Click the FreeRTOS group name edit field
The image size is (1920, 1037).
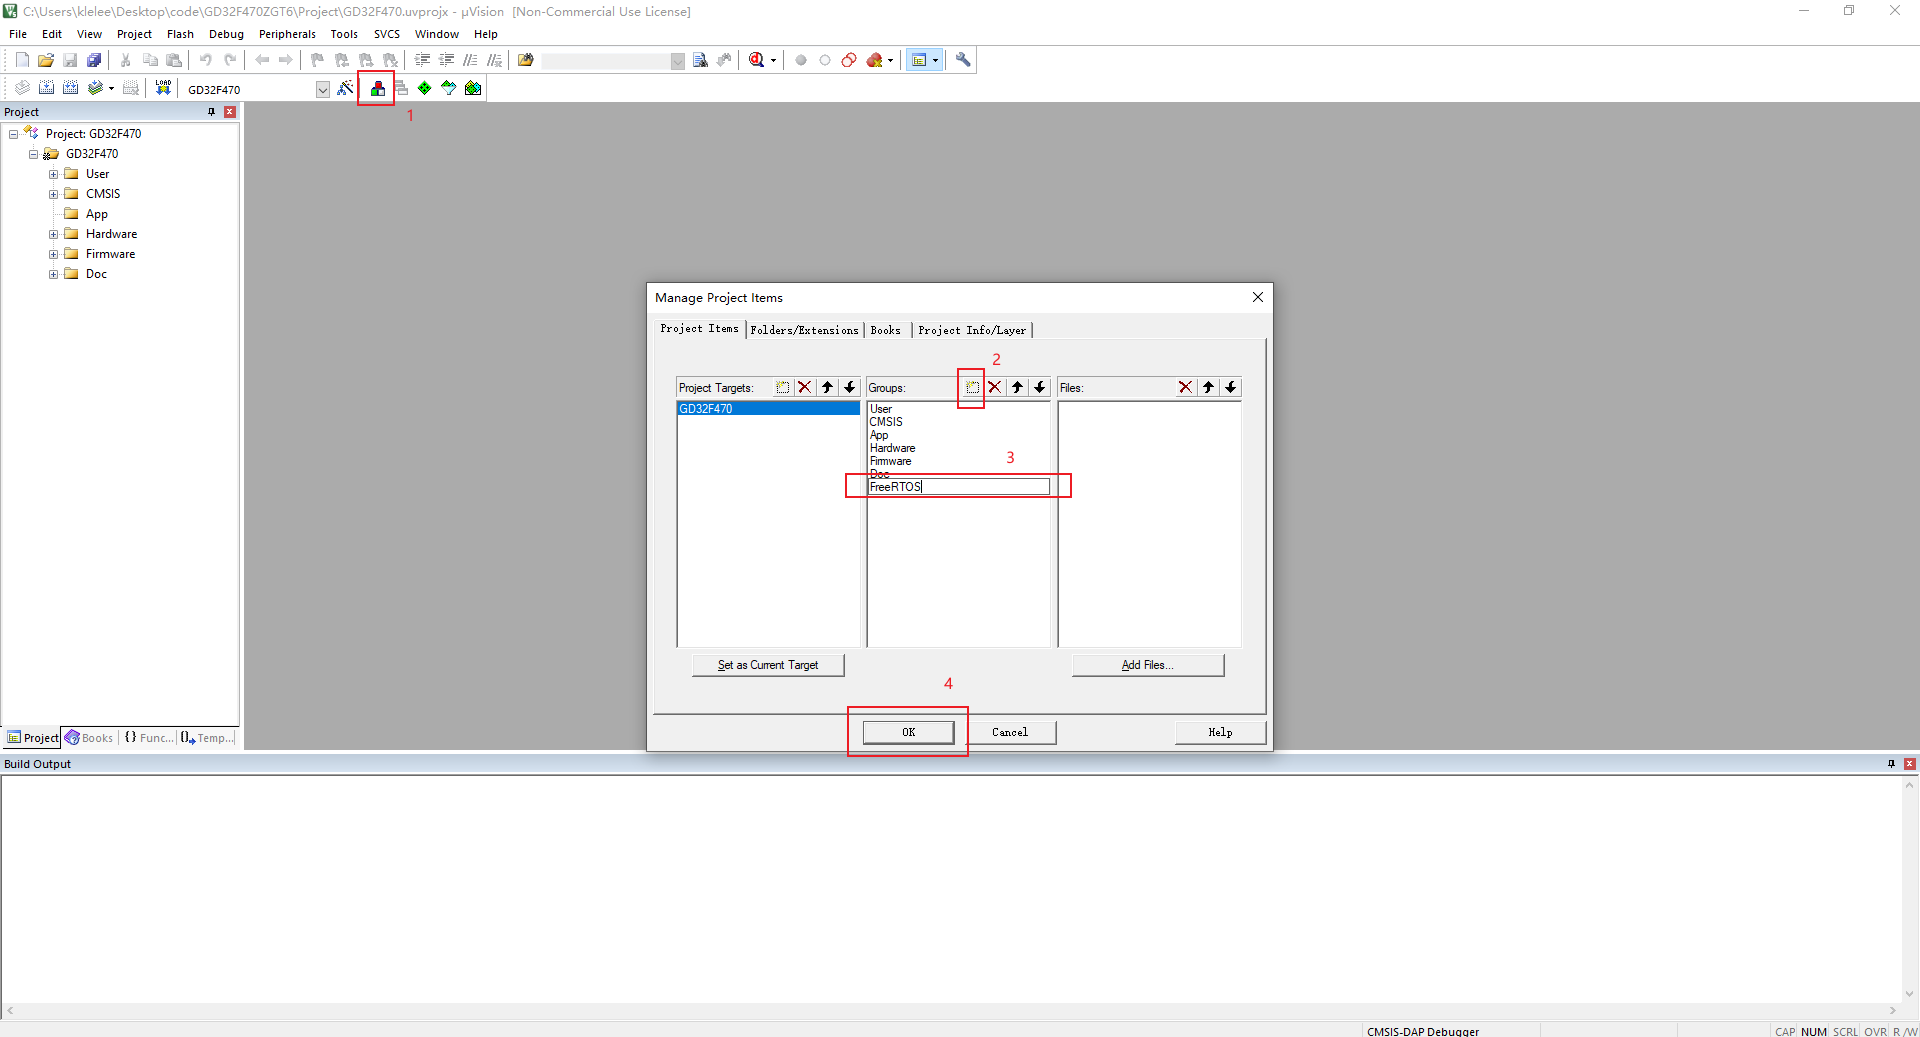tap(958, 487)
